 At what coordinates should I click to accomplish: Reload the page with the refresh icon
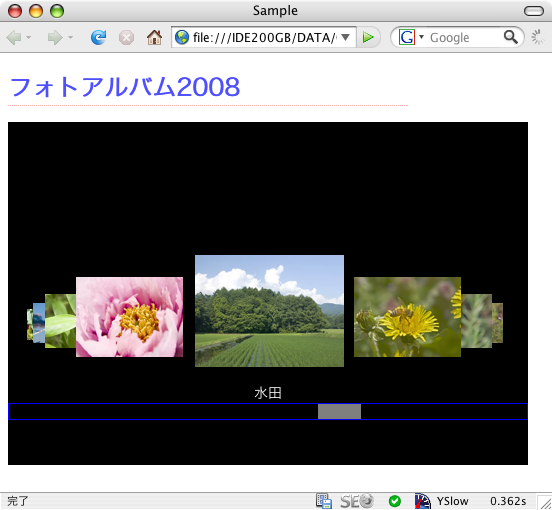tap(98, 37)
